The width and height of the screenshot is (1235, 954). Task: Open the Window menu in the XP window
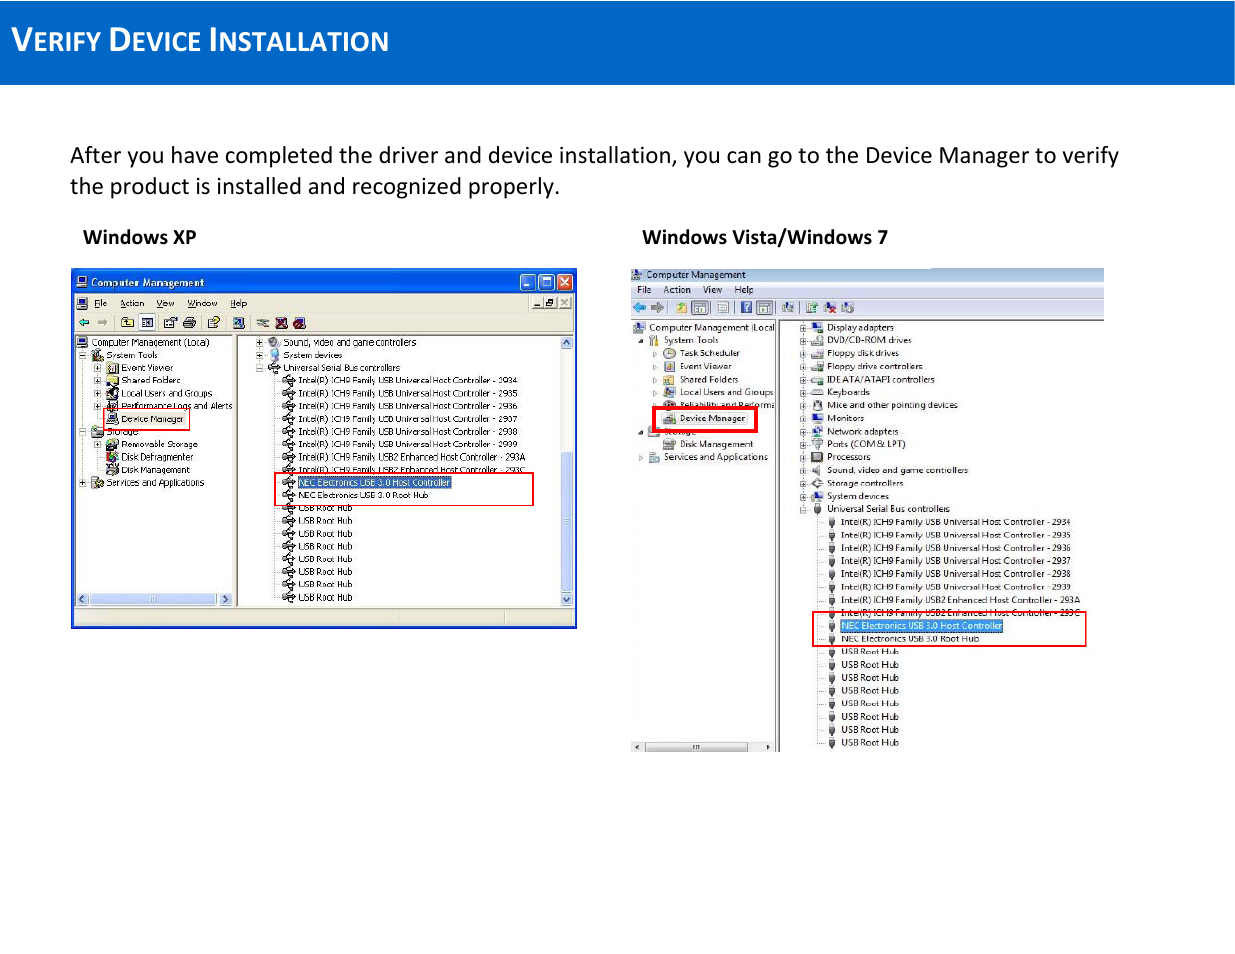pyautogui.click(x=202, y=303)
